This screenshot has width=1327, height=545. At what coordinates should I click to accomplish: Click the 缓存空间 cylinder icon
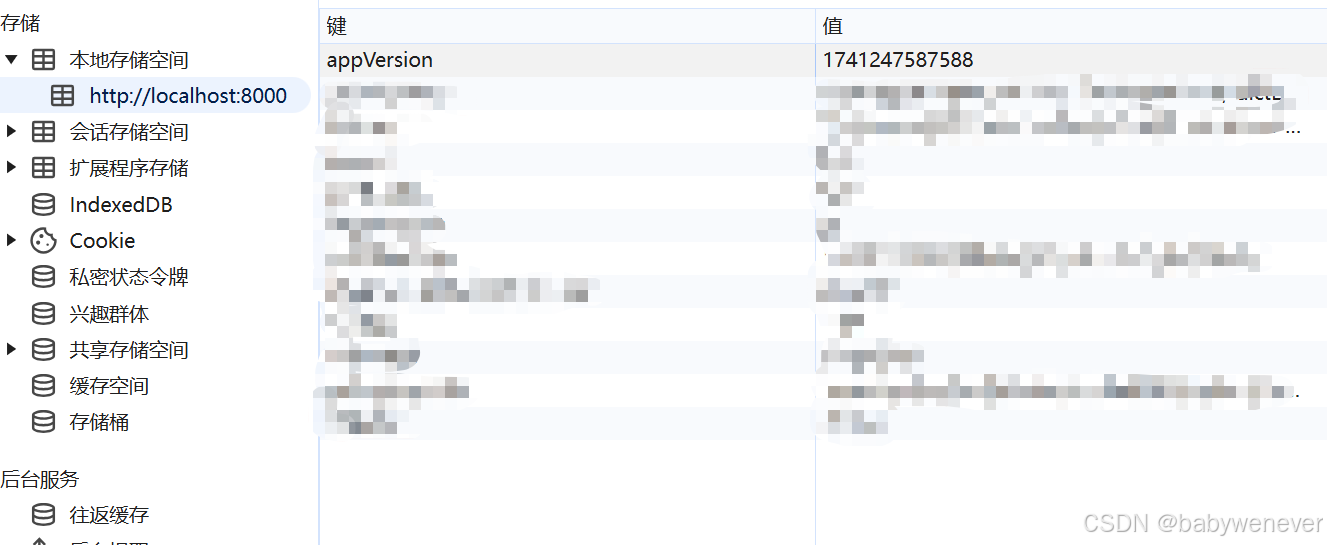pos(43,386)
